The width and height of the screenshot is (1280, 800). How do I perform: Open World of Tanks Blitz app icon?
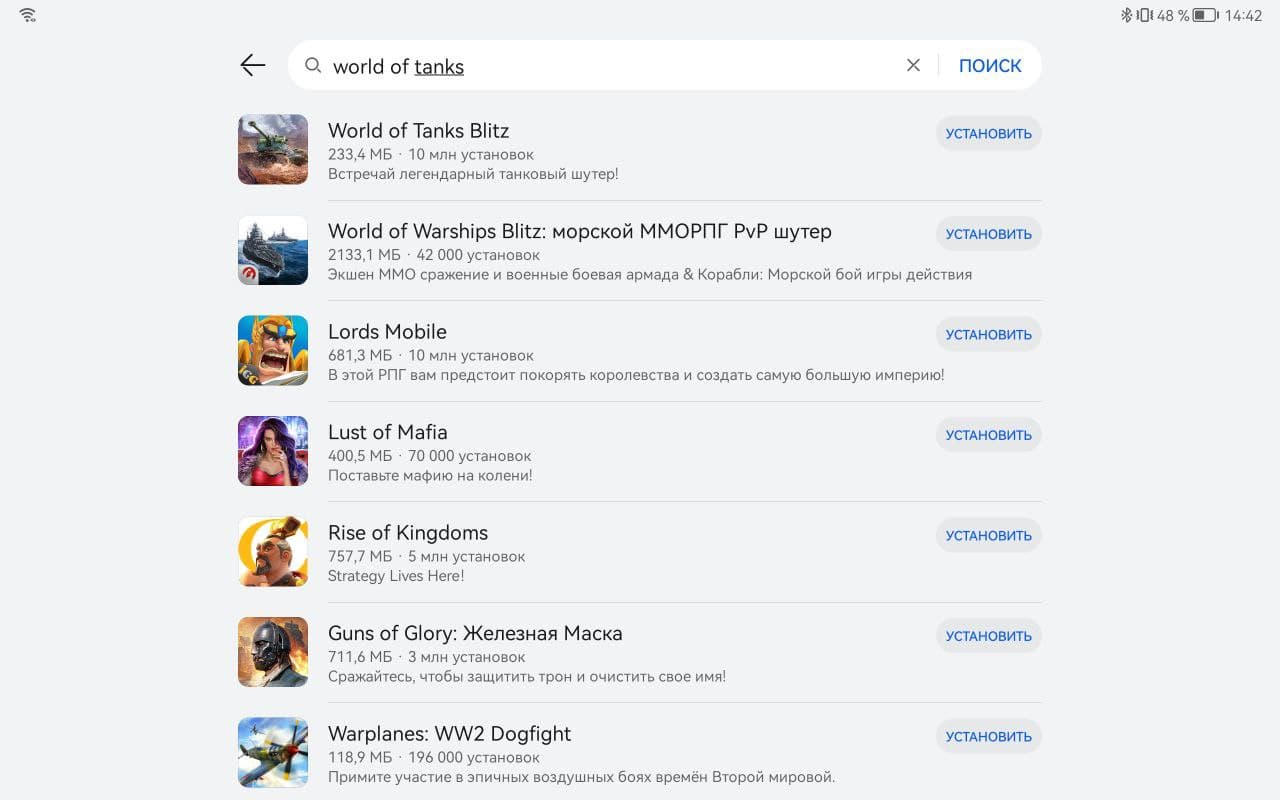point(273,150)
